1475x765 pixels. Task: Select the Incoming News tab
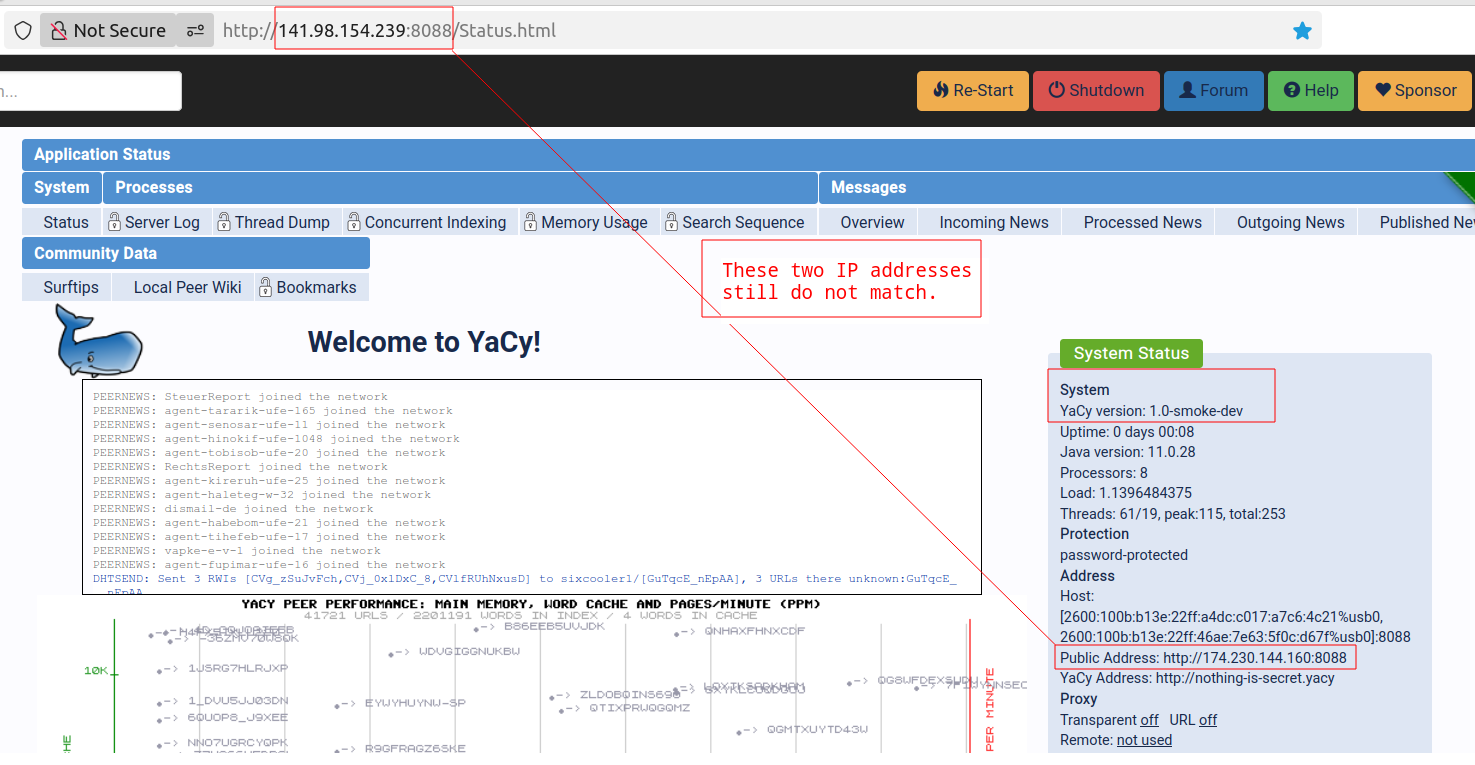coord(993,222)
